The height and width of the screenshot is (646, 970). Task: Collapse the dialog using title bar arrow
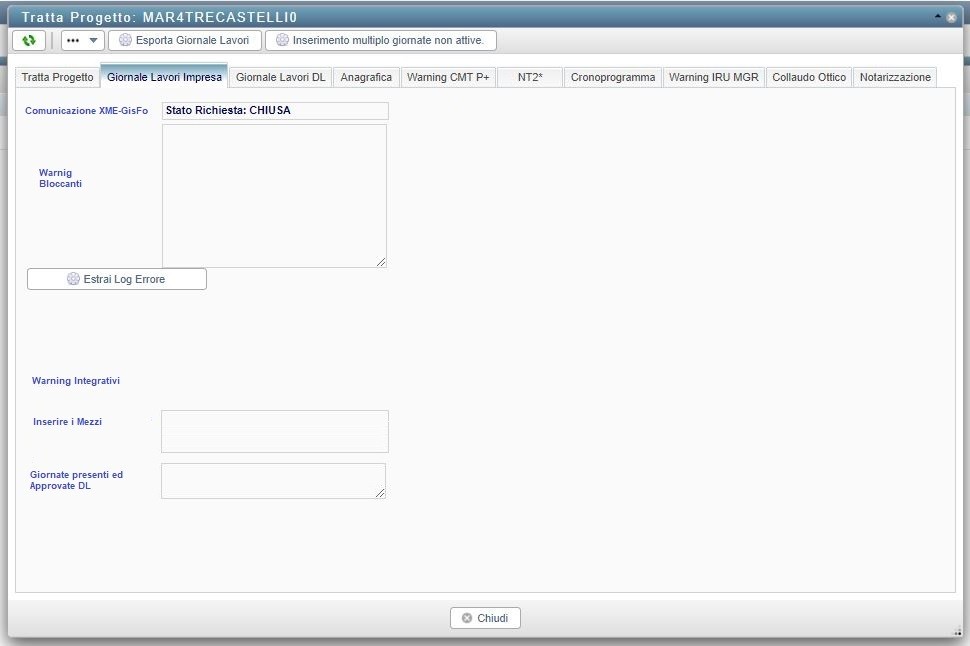click(938, 17)
